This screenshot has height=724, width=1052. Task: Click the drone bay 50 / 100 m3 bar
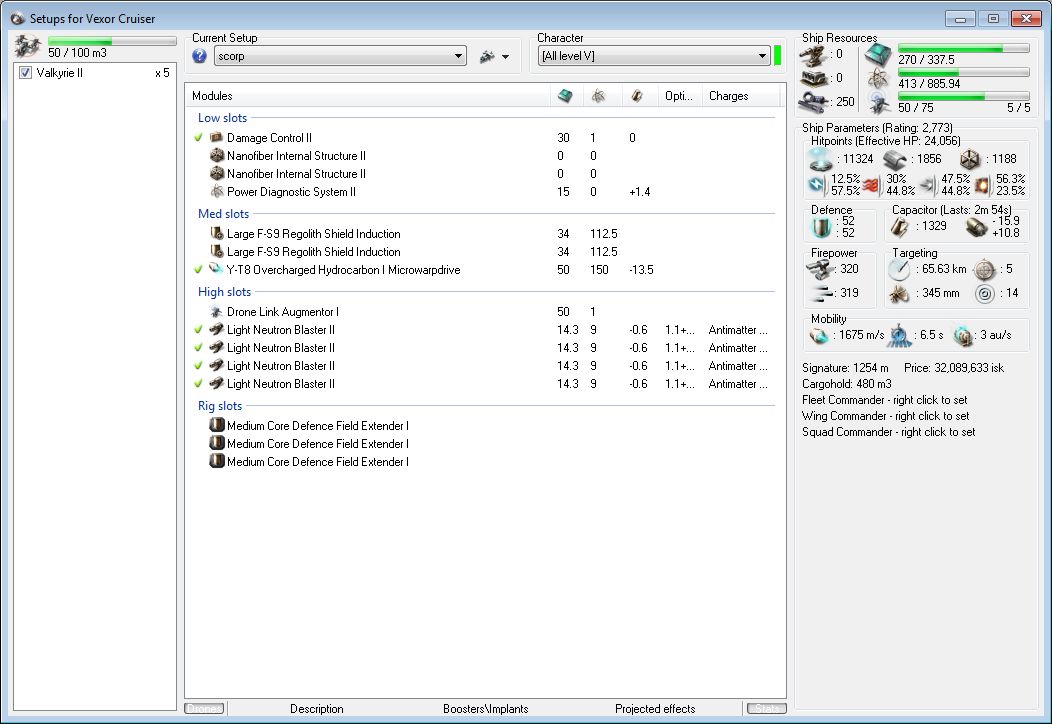click(x=112, y=42)
